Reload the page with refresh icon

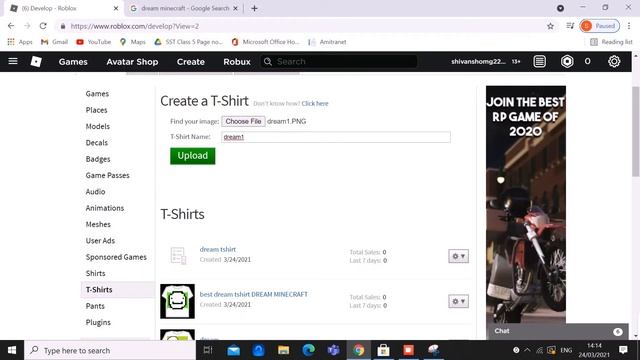[x=43, y=26]
